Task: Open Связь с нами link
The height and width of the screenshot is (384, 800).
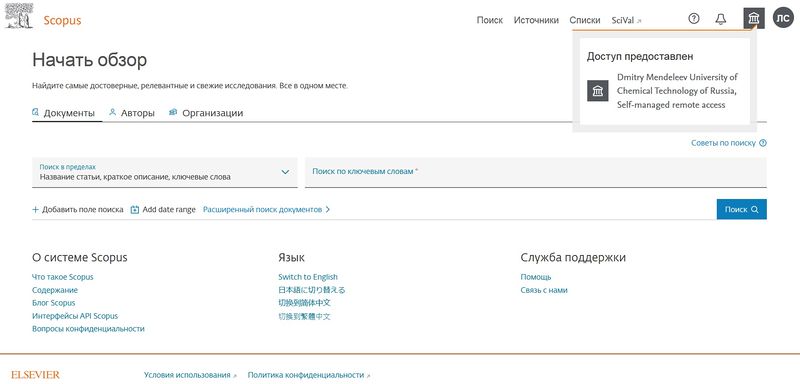Action: 544,290
